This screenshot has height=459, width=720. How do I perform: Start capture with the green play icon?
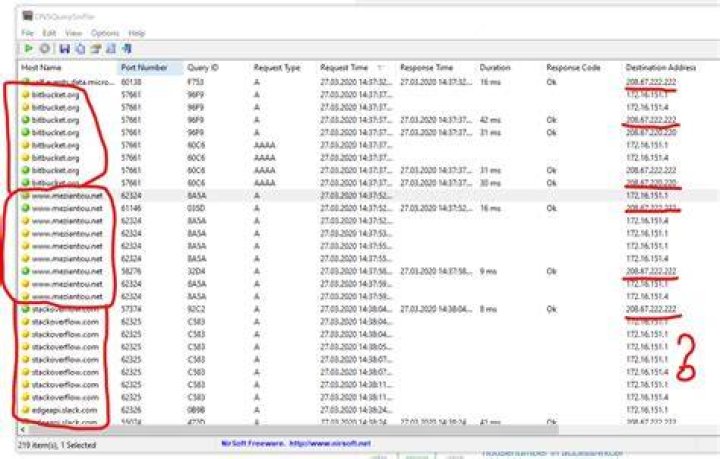coord(28,48)
